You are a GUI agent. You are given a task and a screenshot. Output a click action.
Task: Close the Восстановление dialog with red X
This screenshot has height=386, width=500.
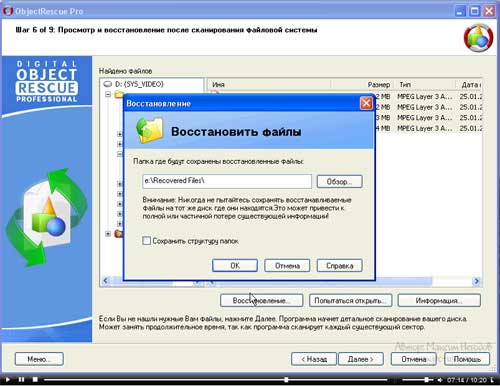pos(366,103)
